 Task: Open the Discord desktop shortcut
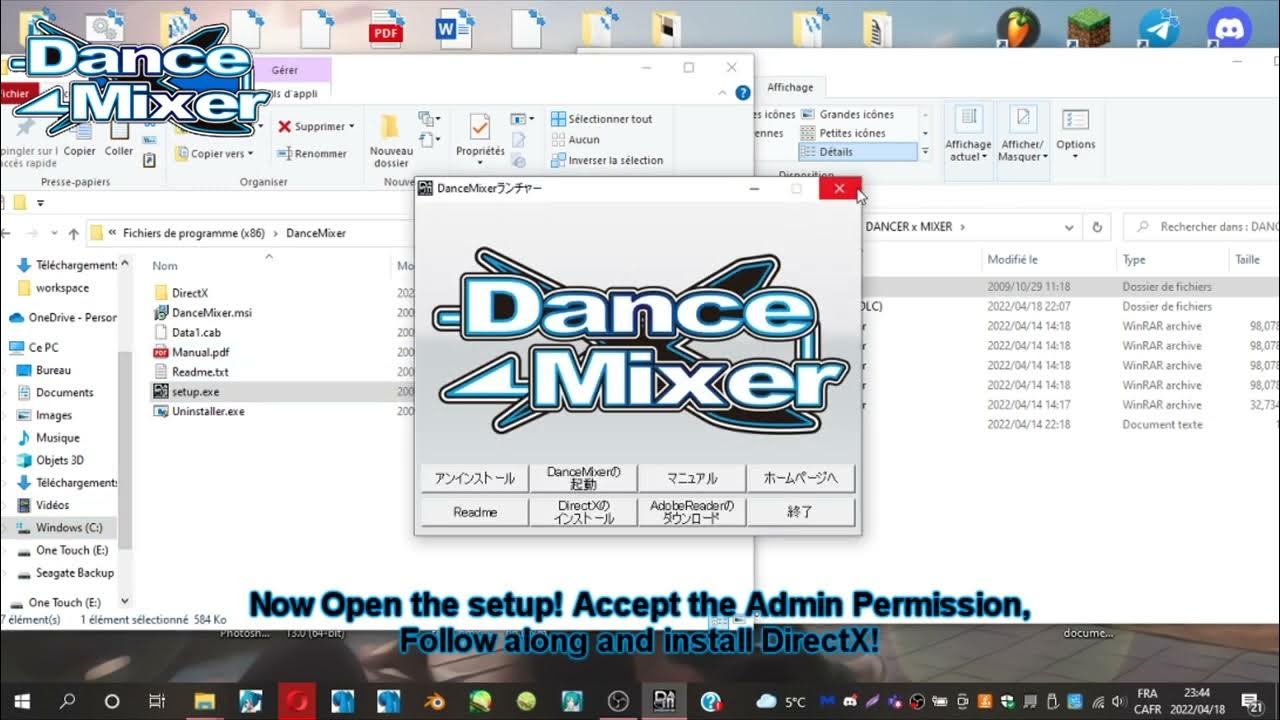click(1229, 28)
